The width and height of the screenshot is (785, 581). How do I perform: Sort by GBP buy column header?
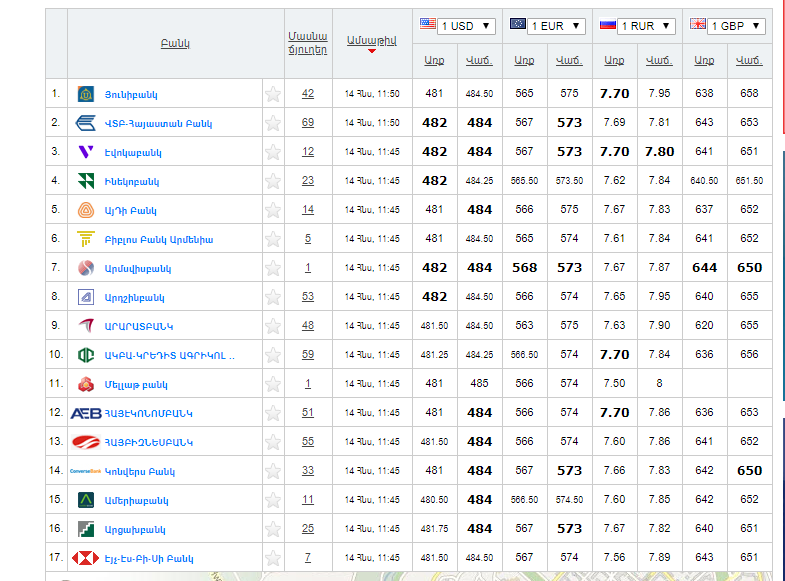704,60
